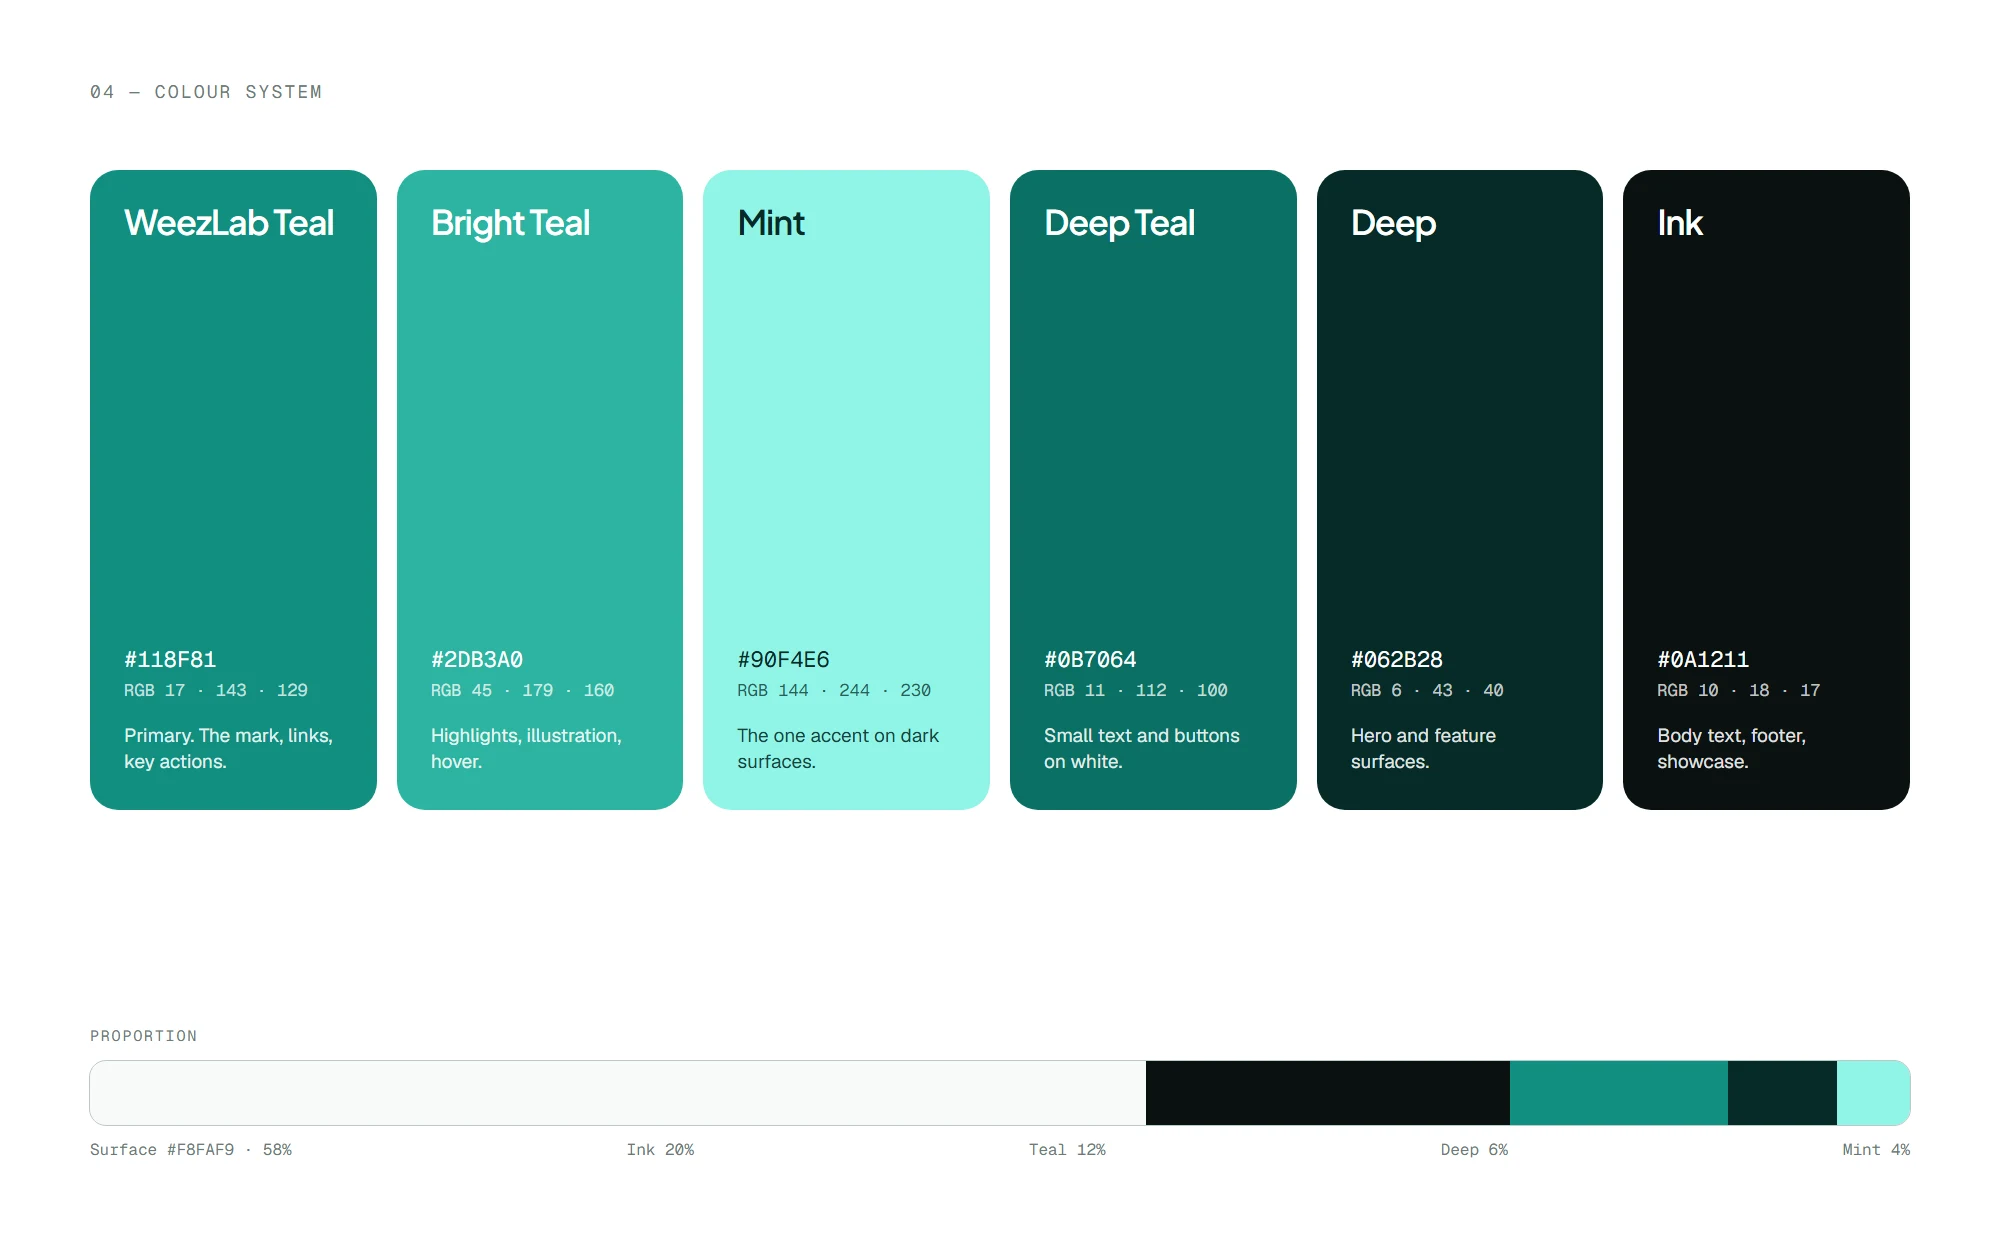Click RGB 144 · 244 · 230 value
This screenshot has height=1250, width=2000.
834,690
